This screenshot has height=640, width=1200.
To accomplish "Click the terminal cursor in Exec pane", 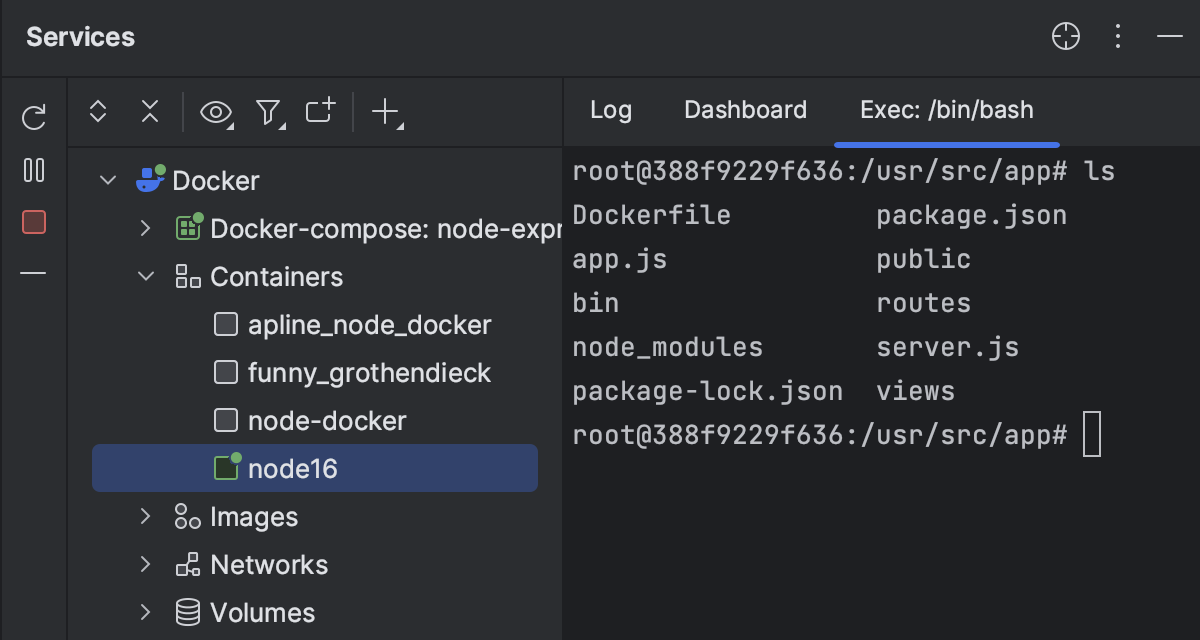I will coord(1092,434).
